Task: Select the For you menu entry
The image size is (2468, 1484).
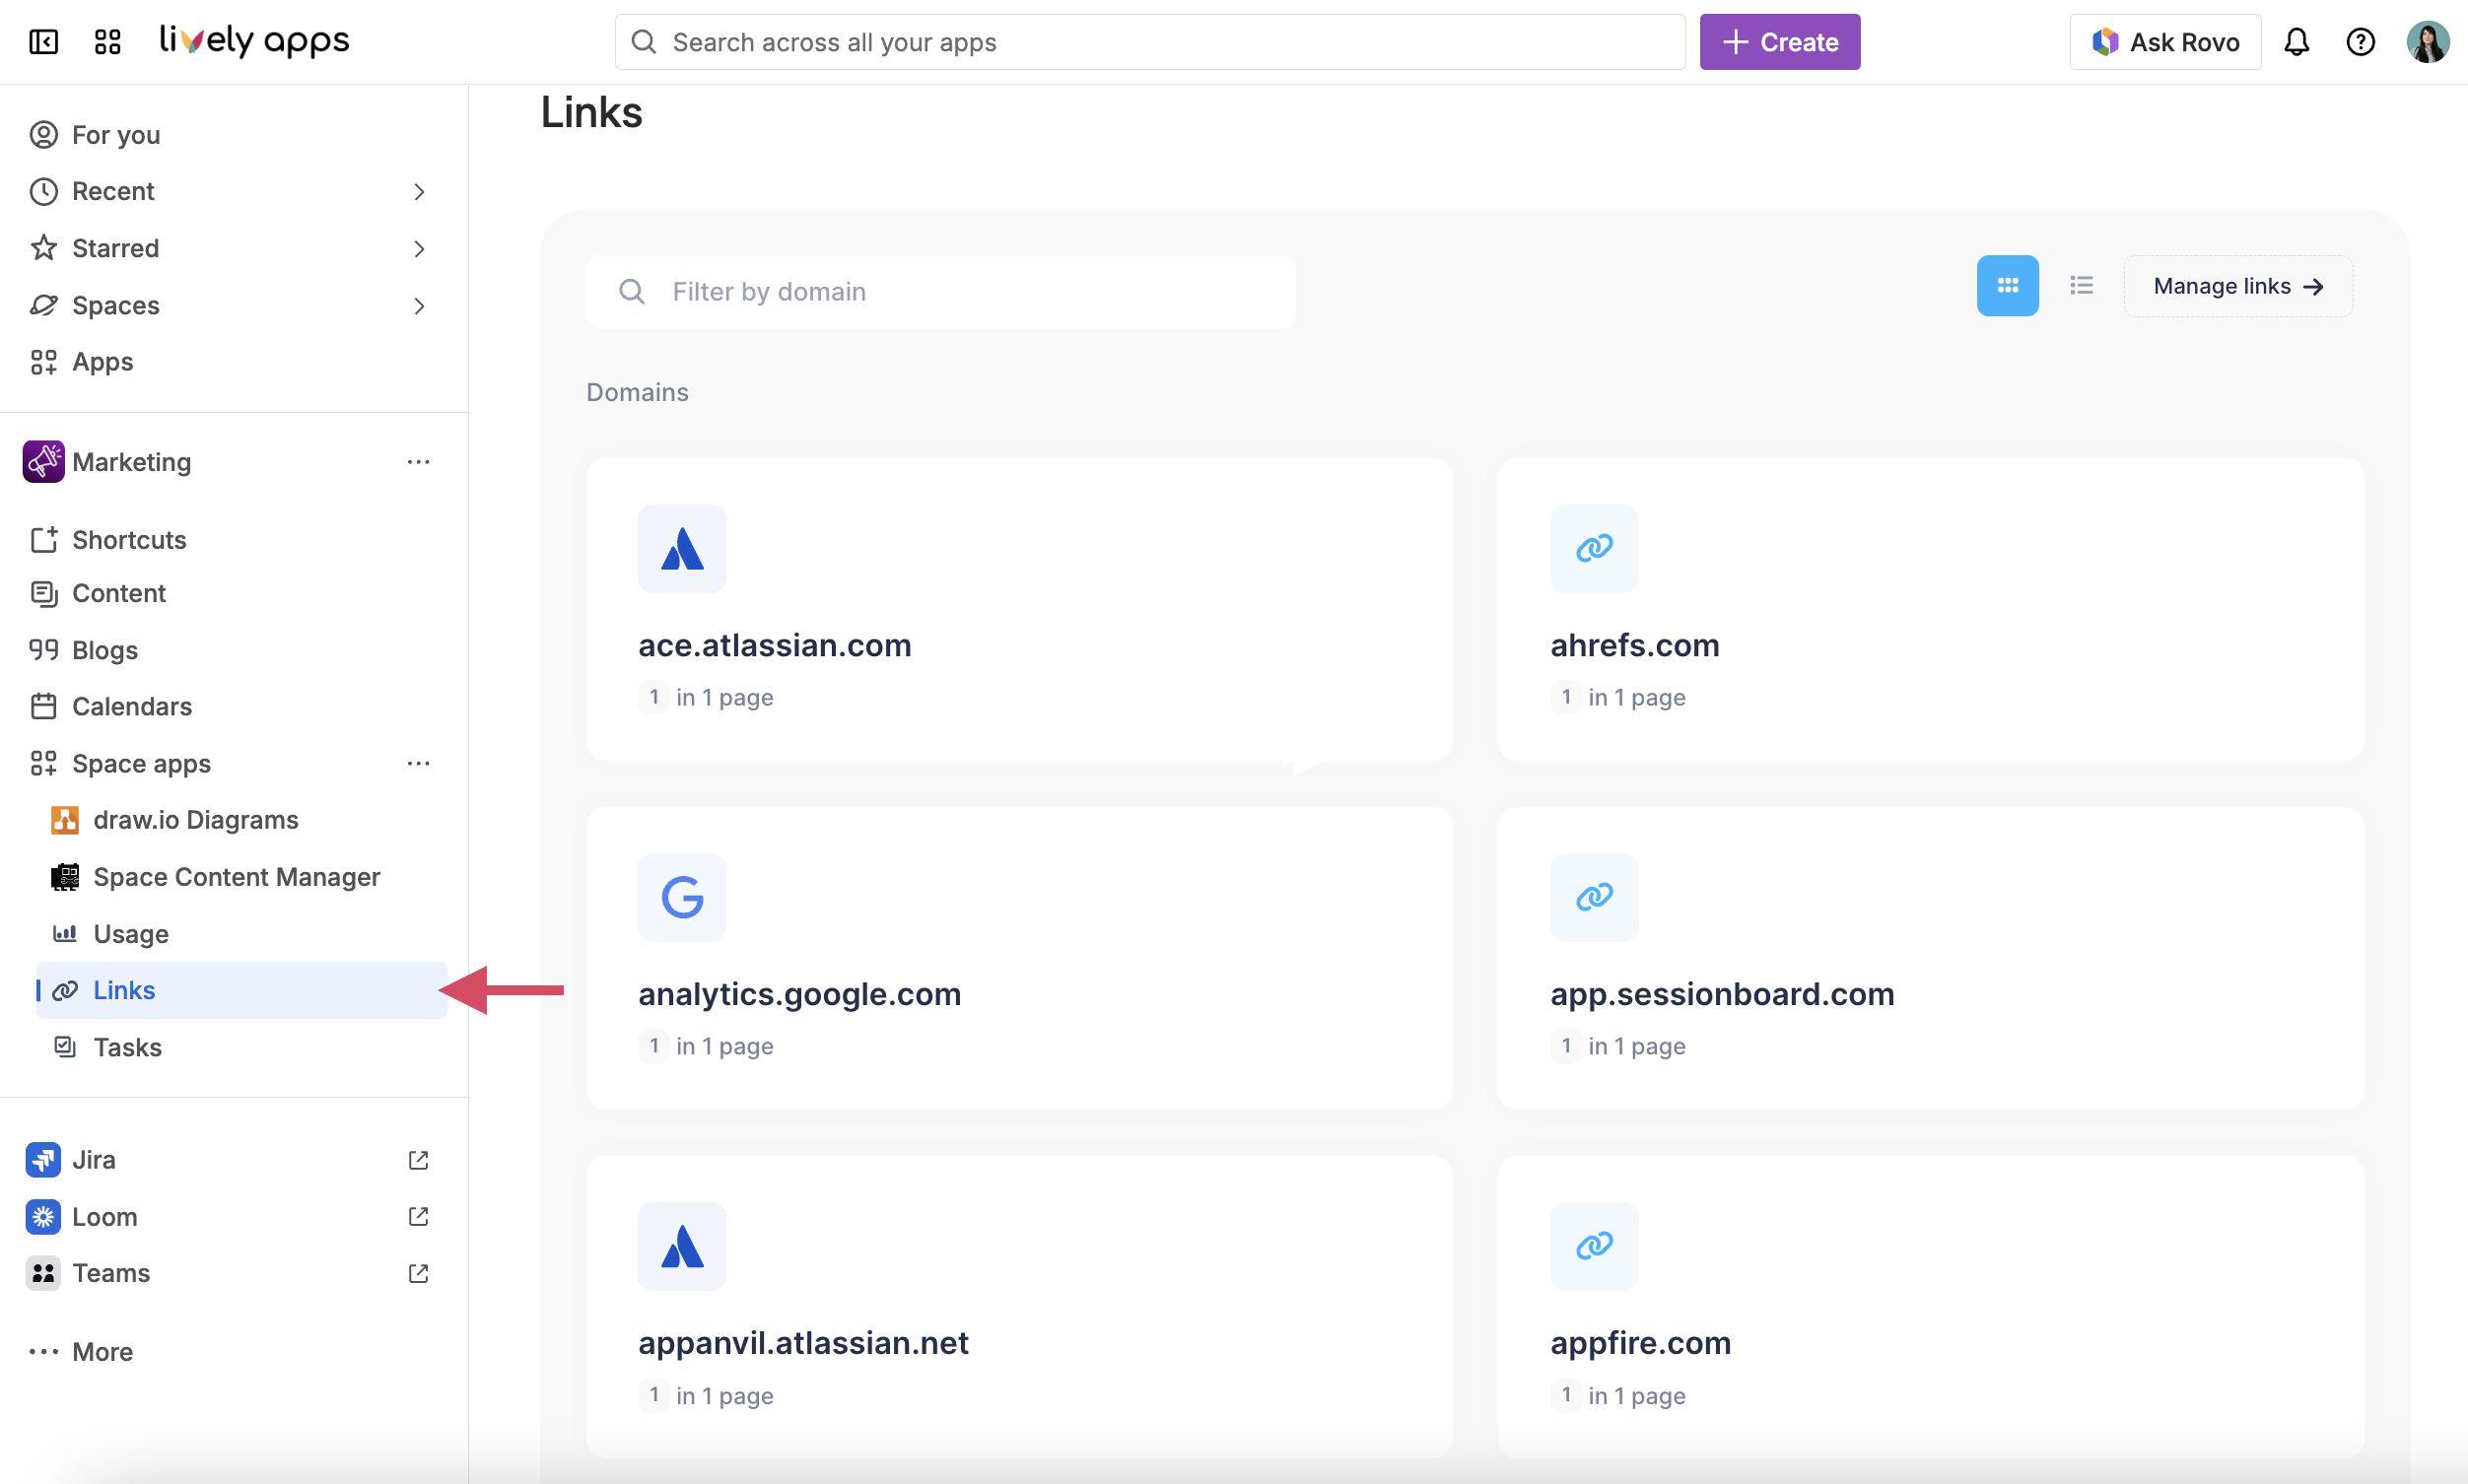Action: 115,134
